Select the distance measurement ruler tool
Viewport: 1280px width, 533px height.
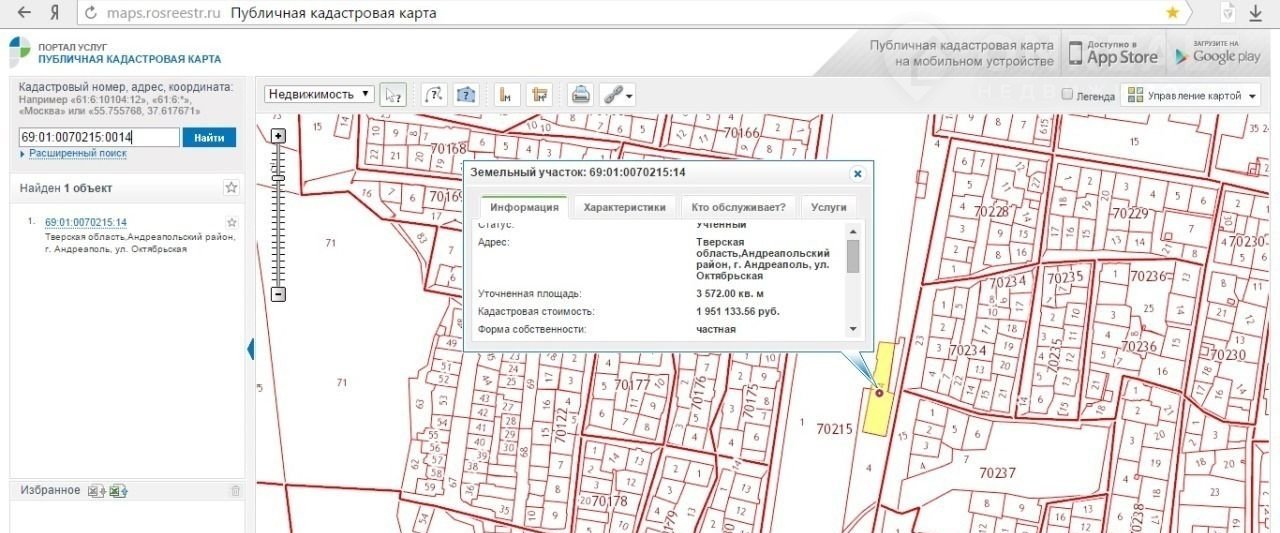click(x=508, y=95)
